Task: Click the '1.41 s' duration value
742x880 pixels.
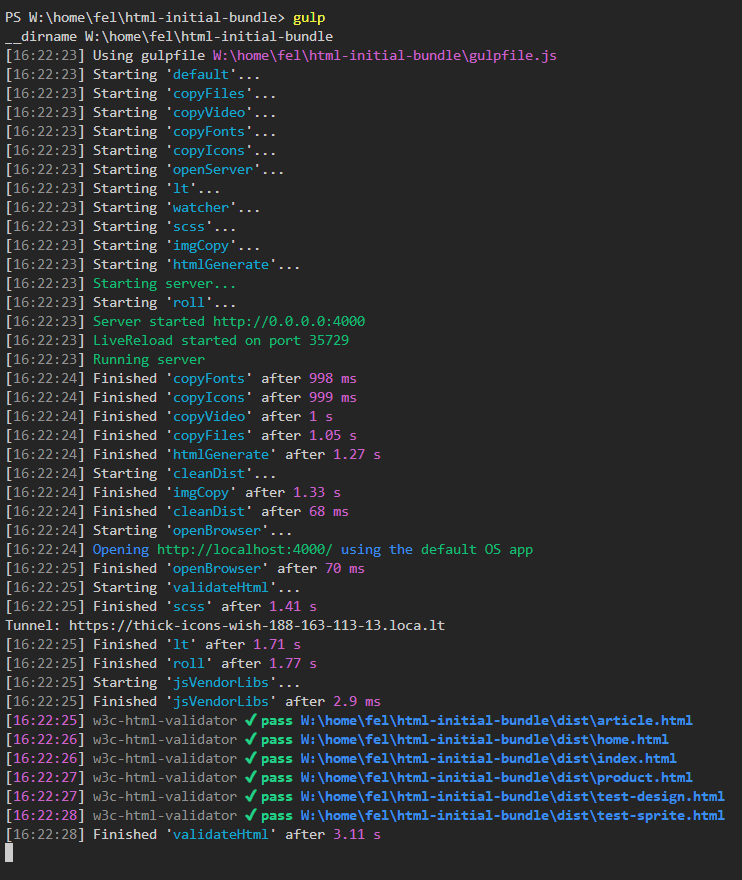Action: (293, 607)
